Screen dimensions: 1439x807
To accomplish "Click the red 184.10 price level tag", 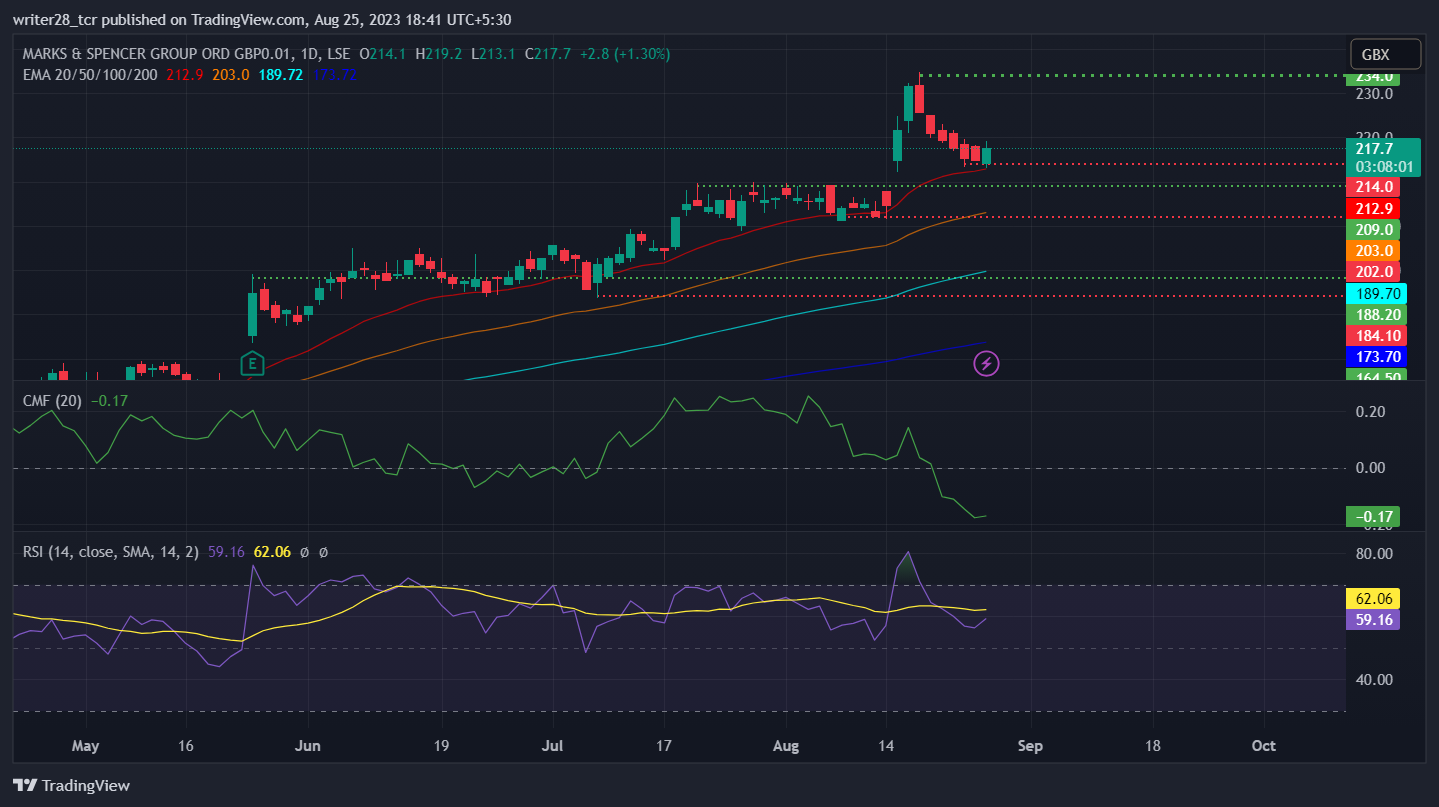I will point(1376,335).
